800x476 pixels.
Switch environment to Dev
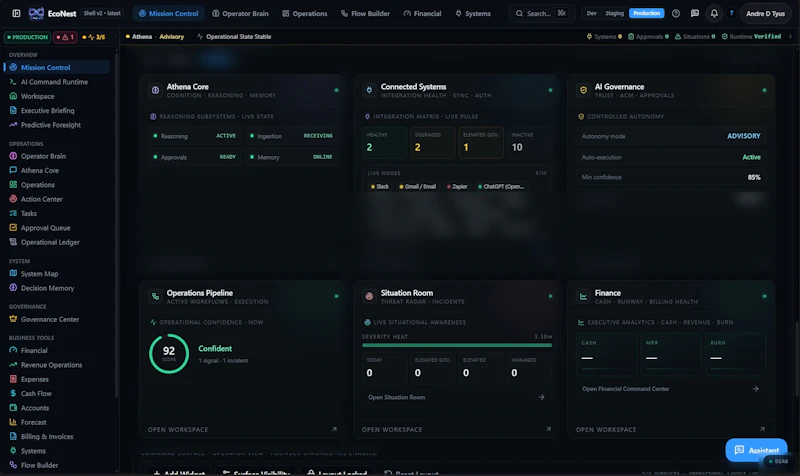pos(591,13)
